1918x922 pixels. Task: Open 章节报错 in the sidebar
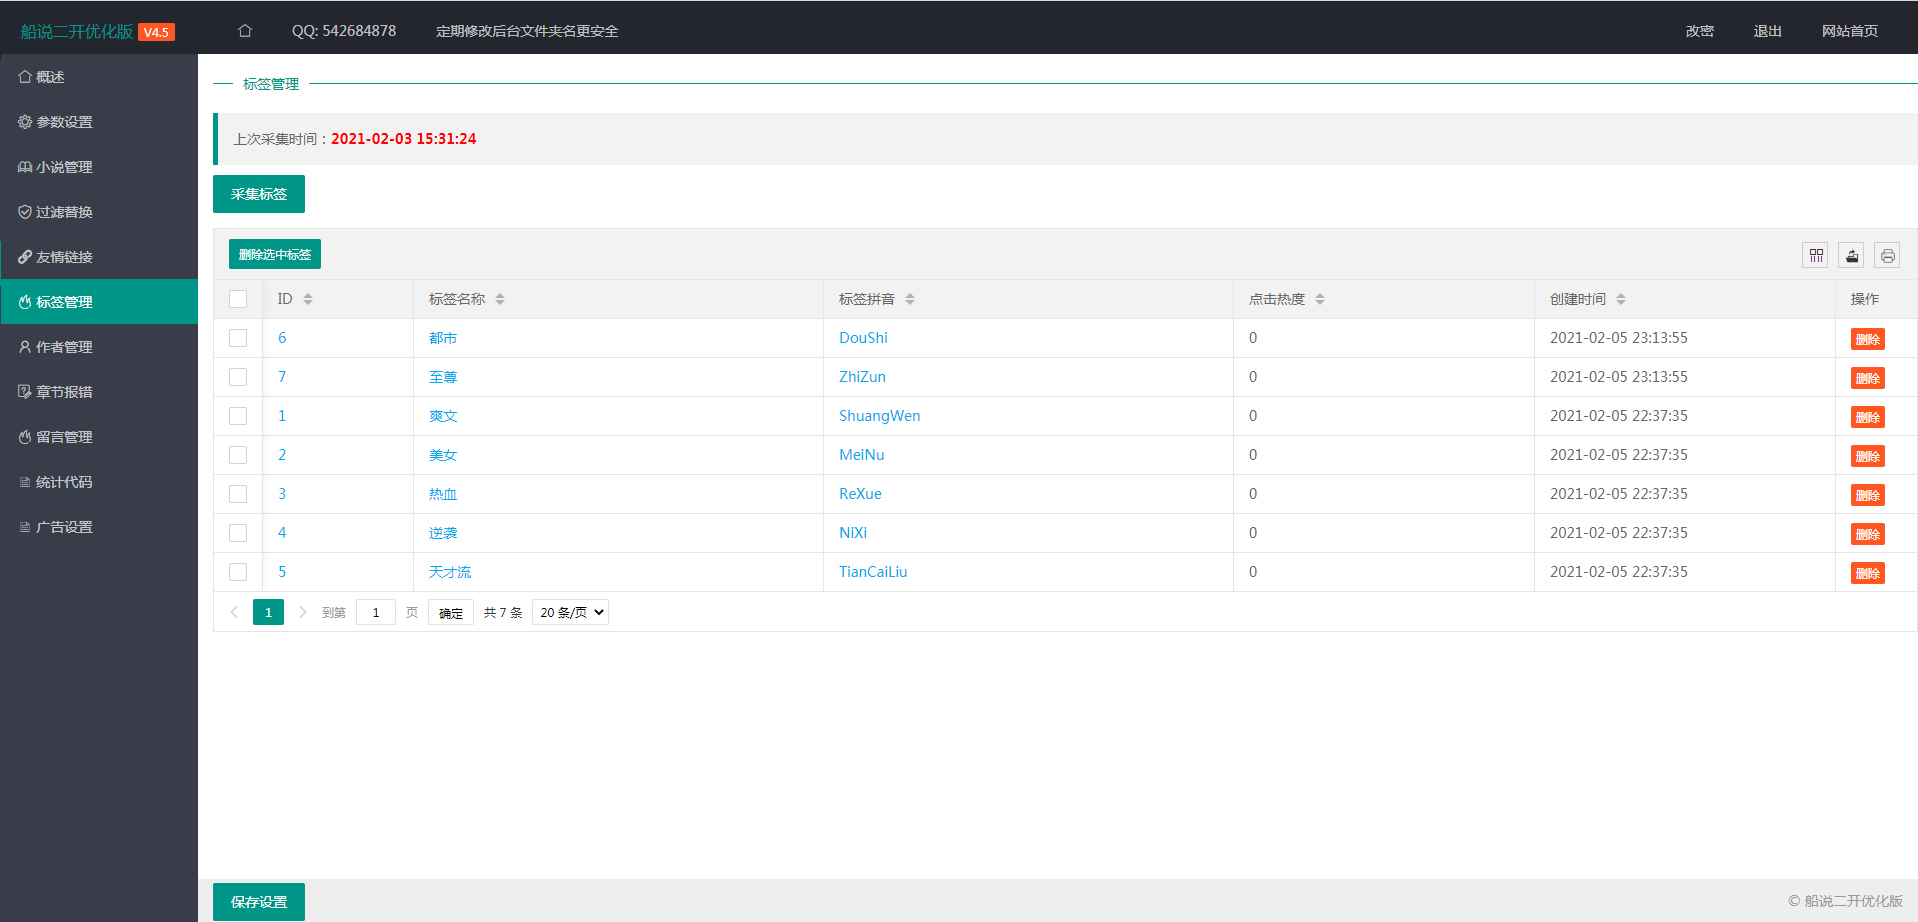[99, 392]
